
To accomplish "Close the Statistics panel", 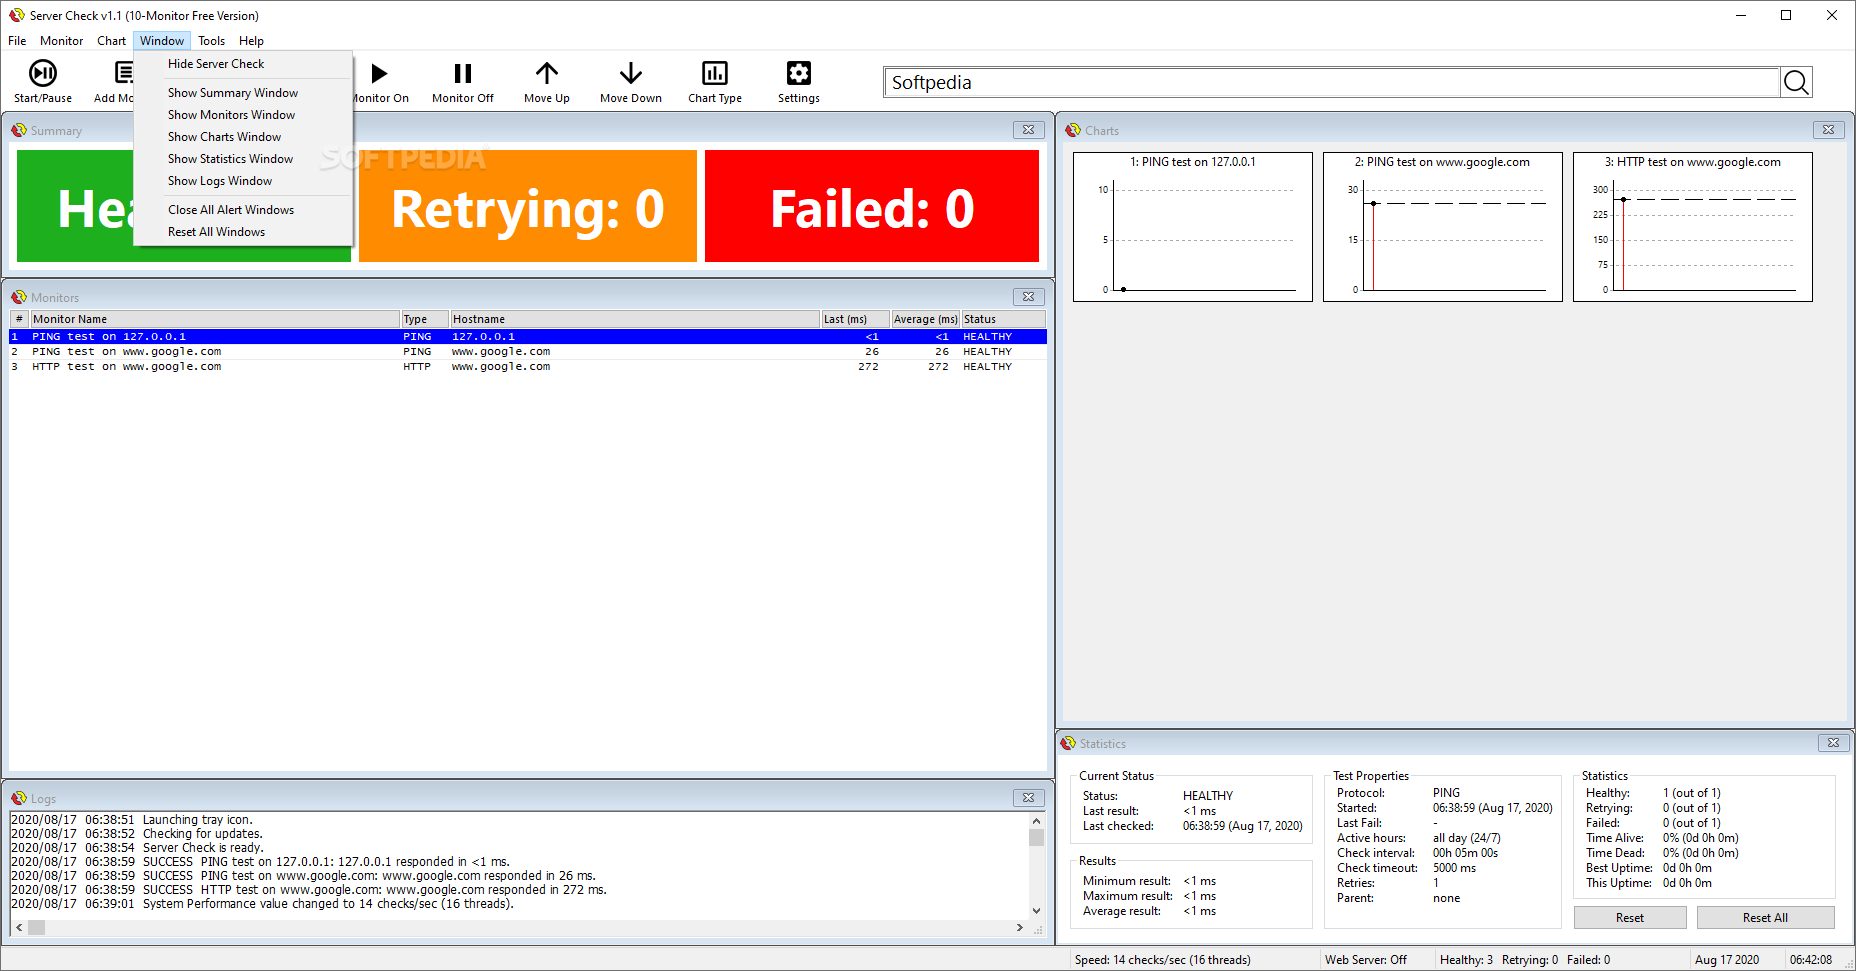I will coord(1833,743).
